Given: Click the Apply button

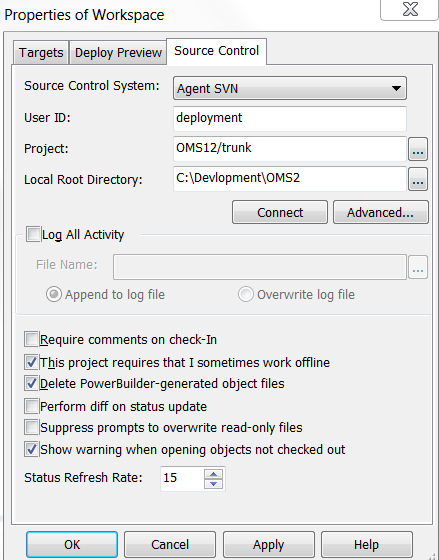Looking at the screenshot, I should click(269, 544).
